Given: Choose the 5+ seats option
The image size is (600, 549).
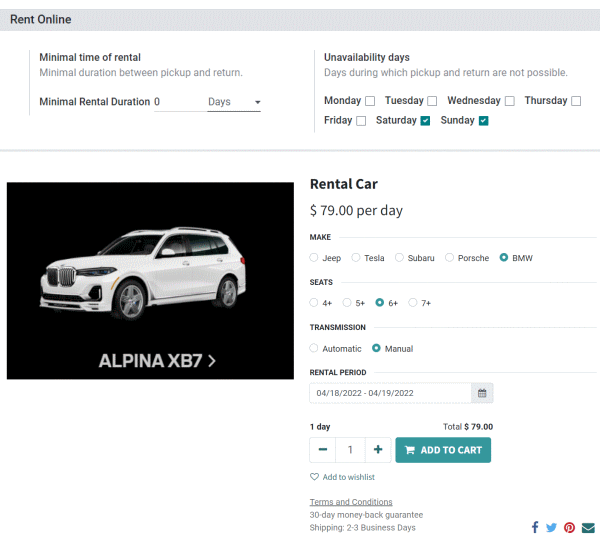Looking at the screenshot, I should [347, 303].
